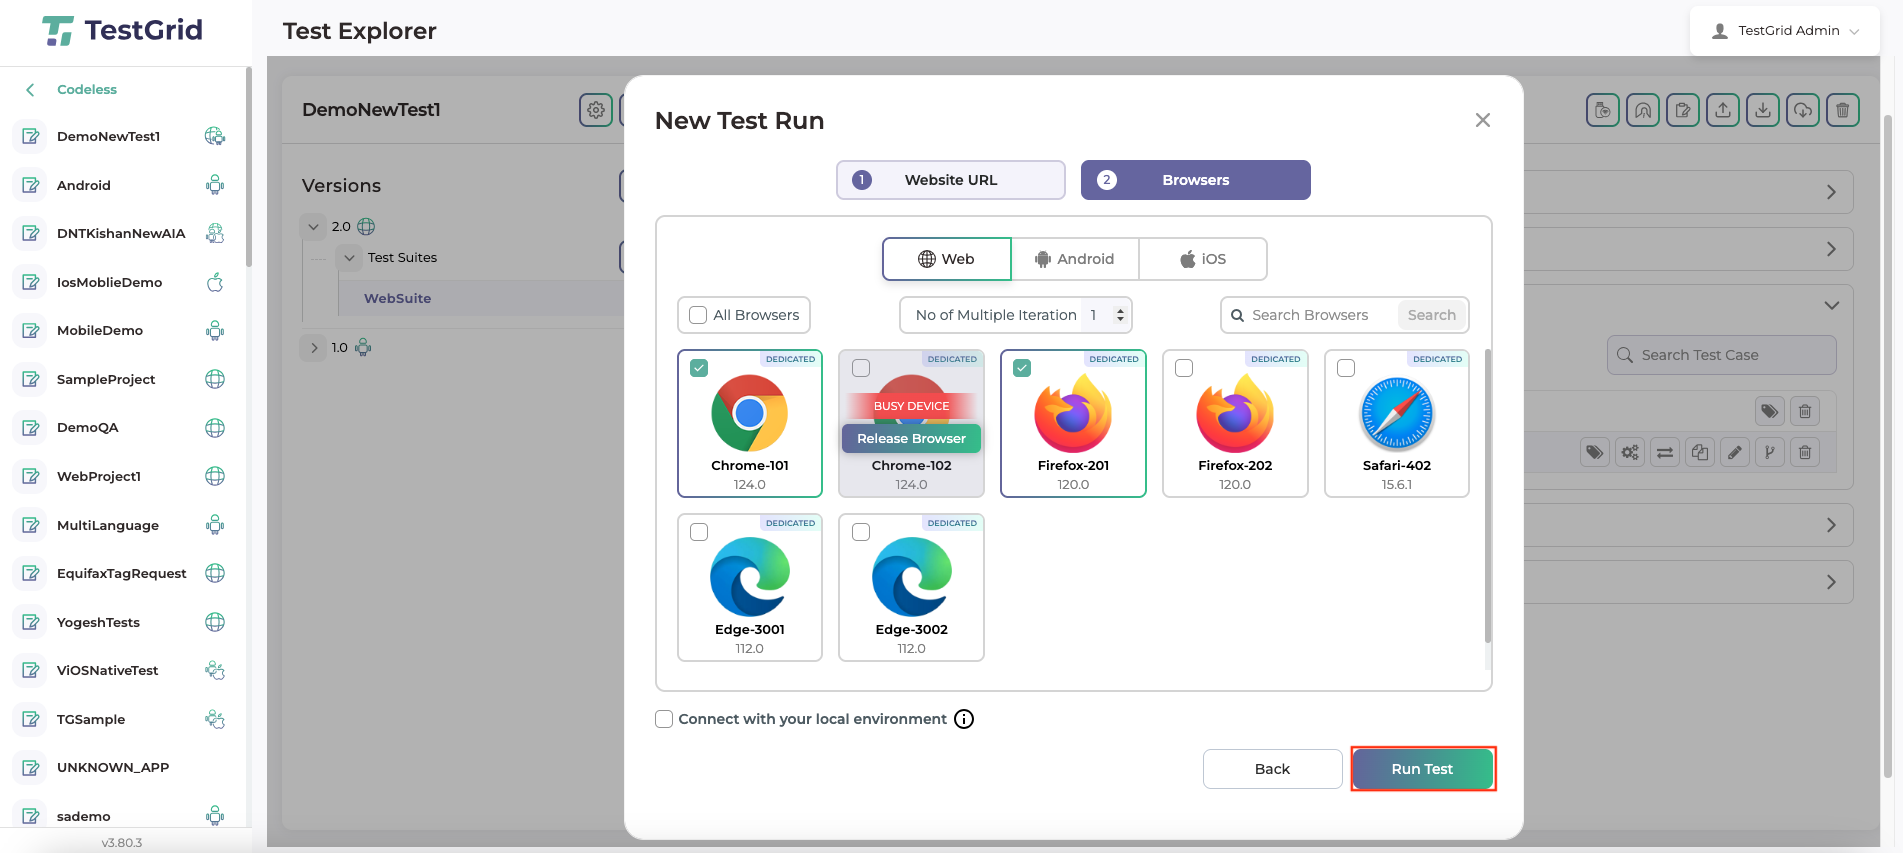
Task: Collapse version 2.0 tree node
Action: point(314,227)
